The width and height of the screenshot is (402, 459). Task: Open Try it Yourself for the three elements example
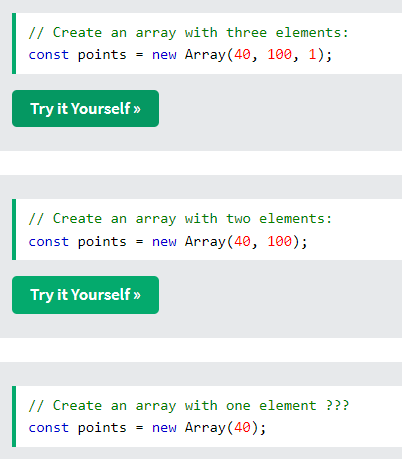tap(85, 108)
